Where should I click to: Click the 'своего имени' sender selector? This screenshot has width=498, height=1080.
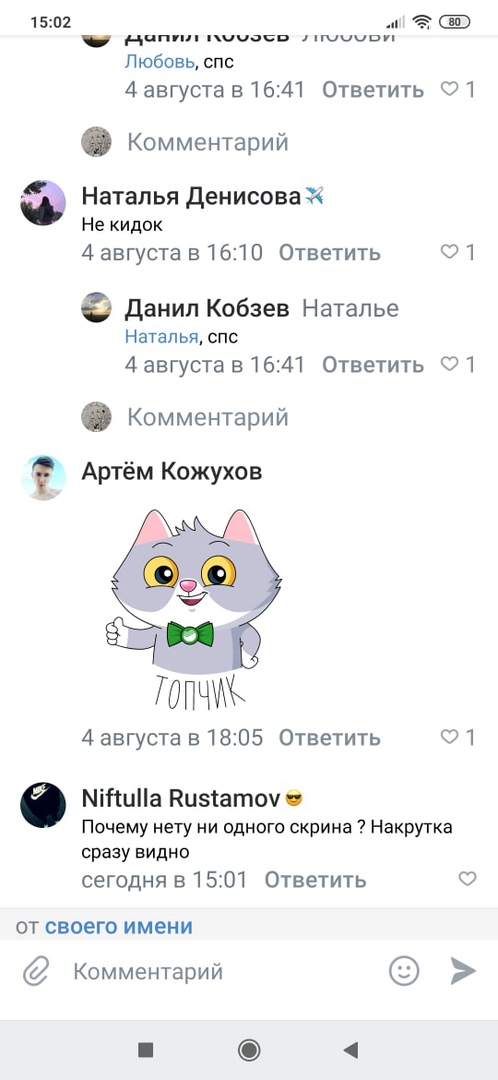(118, 926)
